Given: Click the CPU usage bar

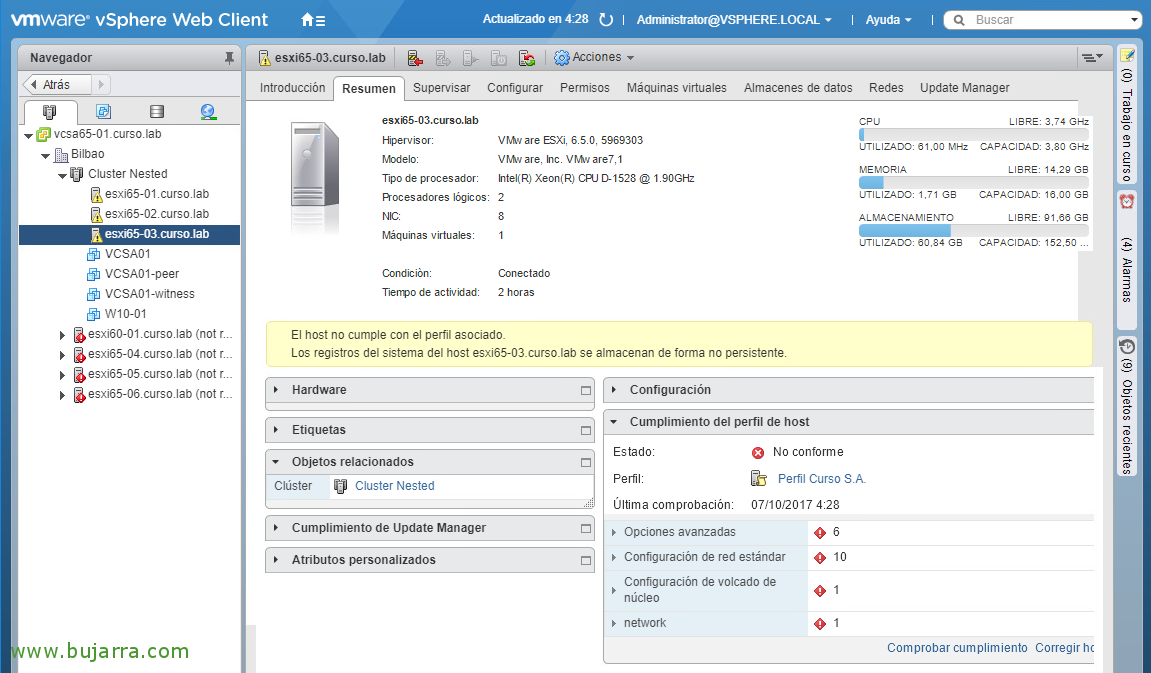Looking at the screenshot, I should (x=973, y=134).
